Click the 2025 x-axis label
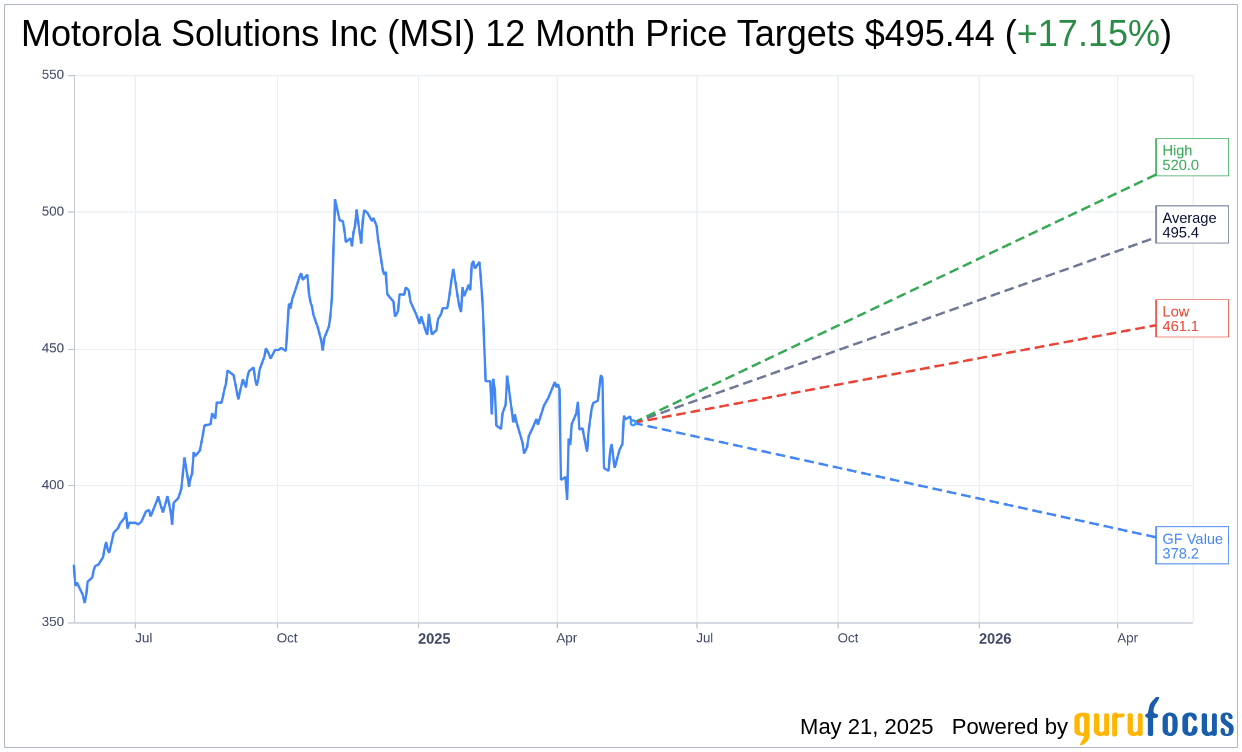Image resolution: width=1242 pixels, height=752 pixels. [x=434, y=638]
